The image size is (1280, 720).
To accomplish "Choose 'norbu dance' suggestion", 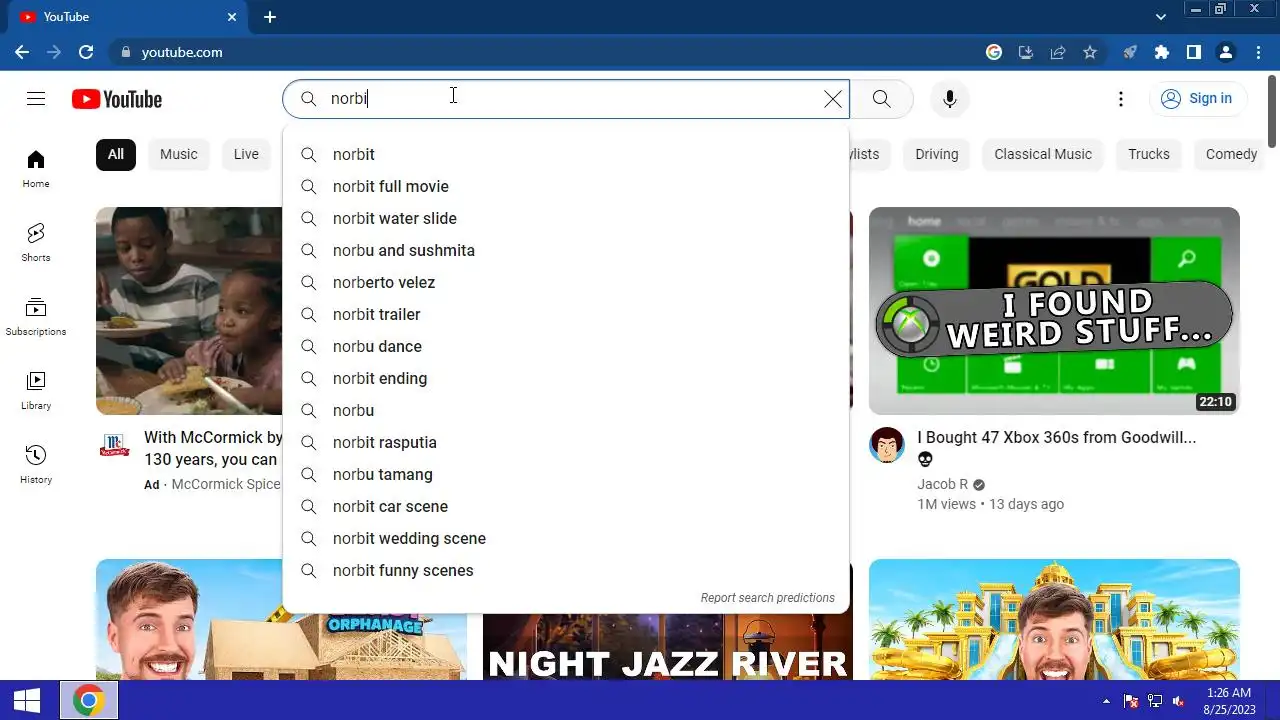I will [566, 346].
